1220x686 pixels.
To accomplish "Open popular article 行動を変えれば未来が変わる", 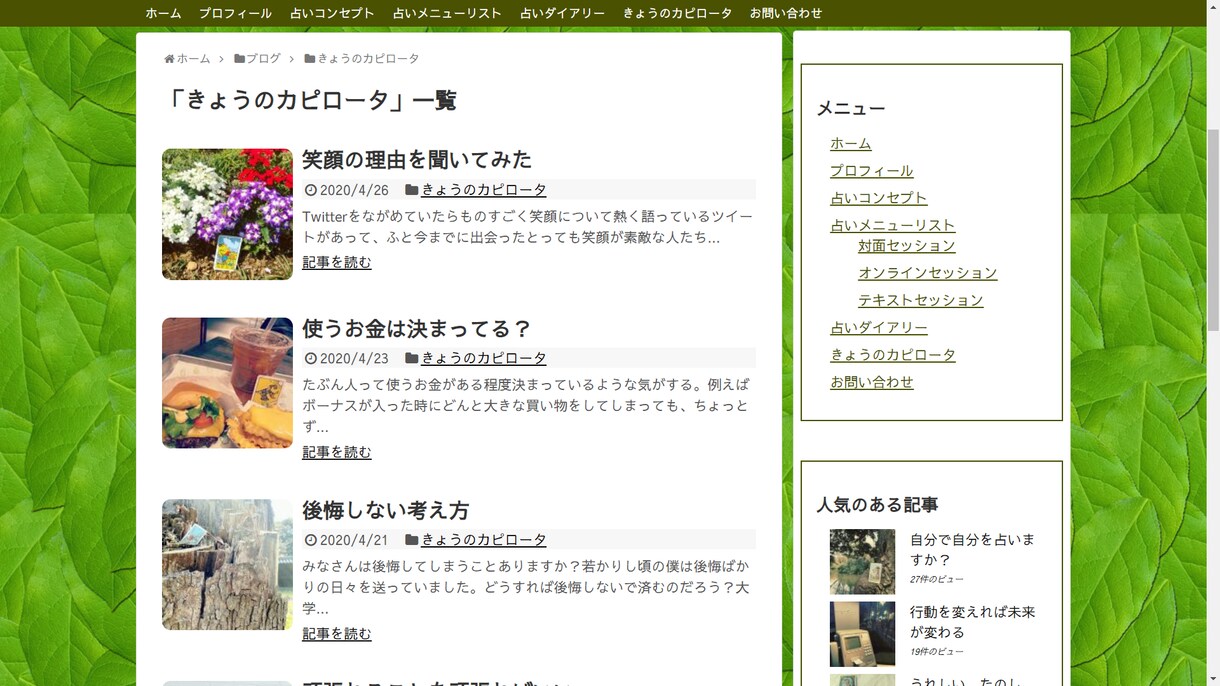I will point(972,622).
